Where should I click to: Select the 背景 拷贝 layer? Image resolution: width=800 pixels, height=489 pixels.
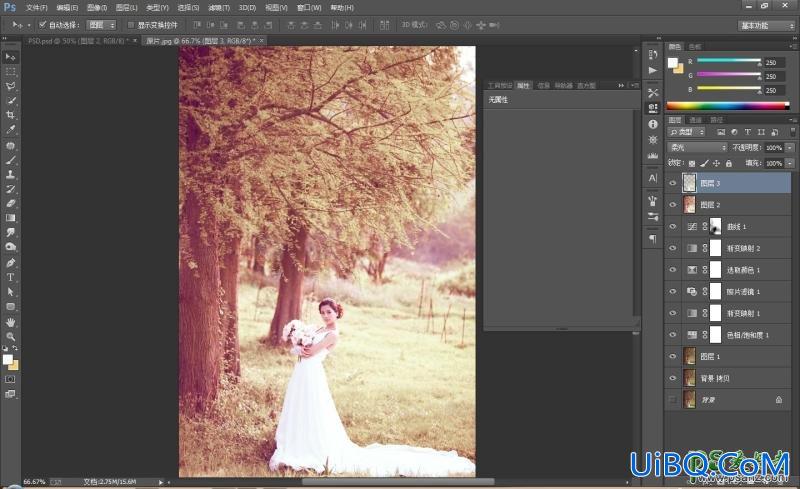coord(728,378)
